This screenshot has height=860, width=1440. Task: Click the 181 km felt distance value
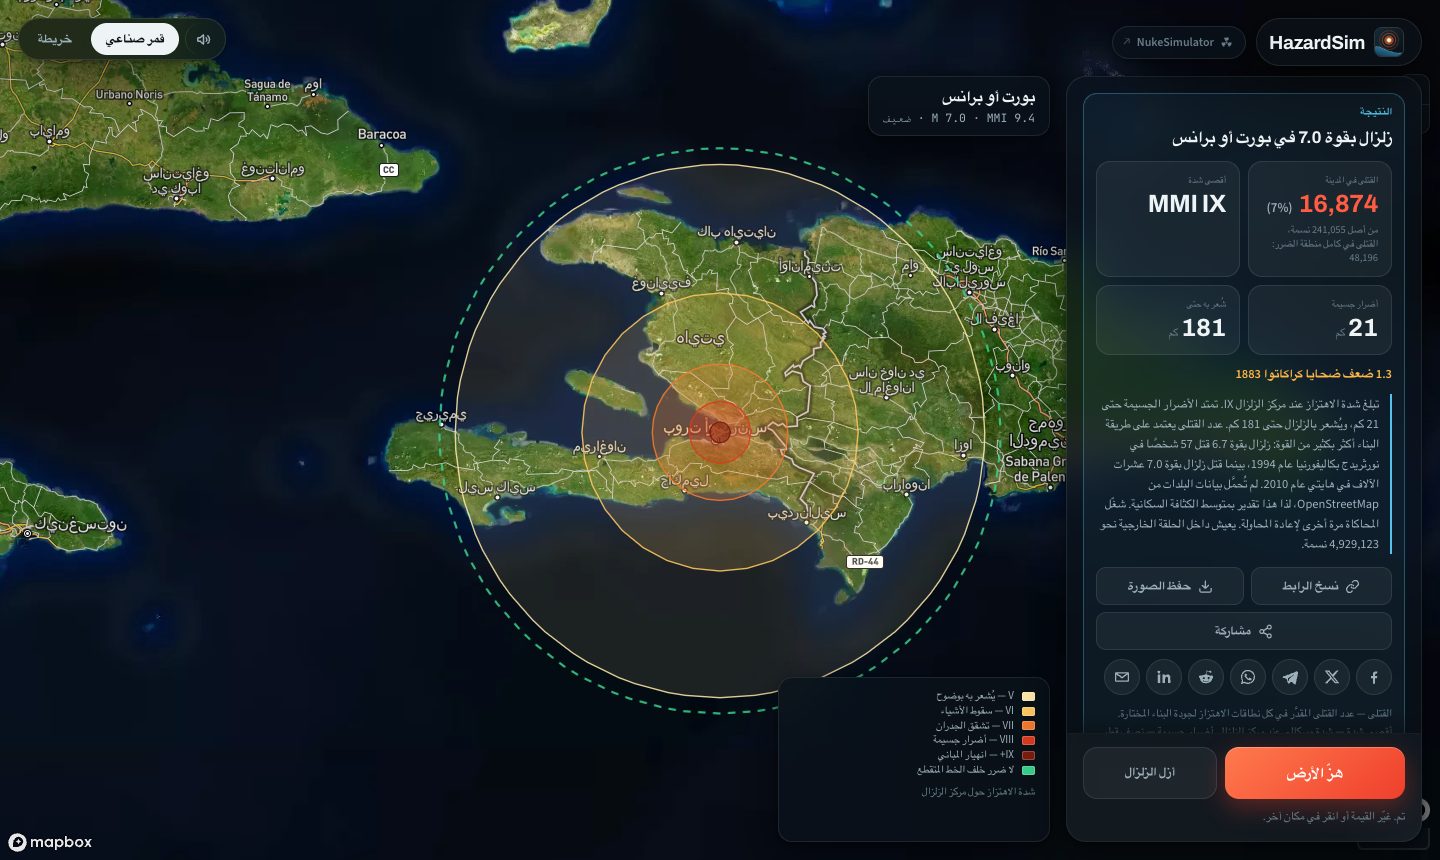[x=1203, y=328]
